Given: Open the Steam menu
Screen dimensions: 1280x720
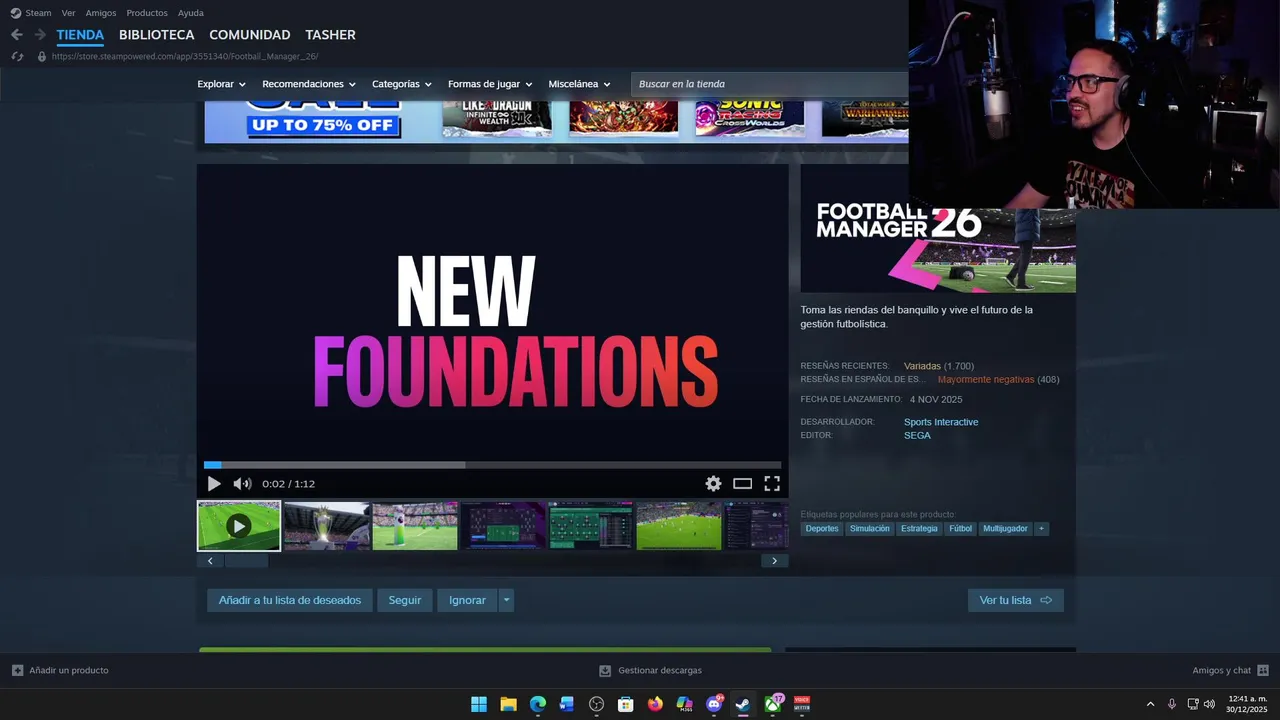Looking at the screenshot, I should 31,13.
